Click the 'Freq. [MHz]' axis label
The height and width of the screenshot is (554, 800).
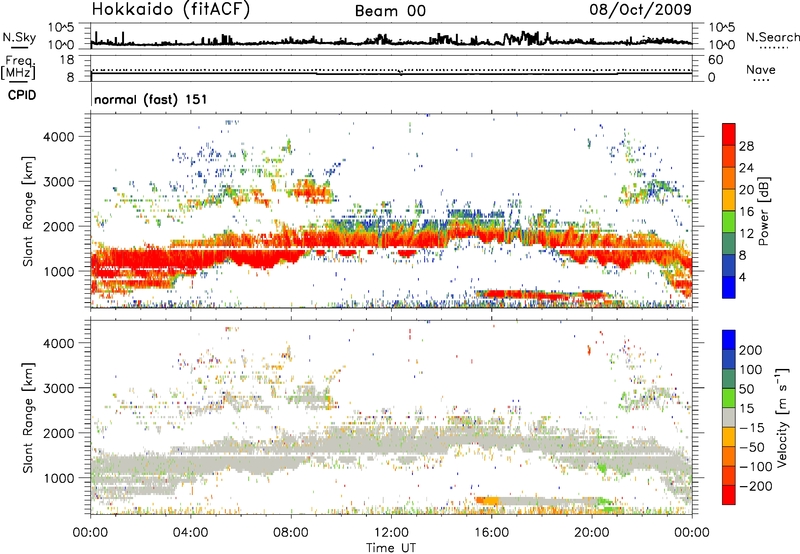coord(18,68)
